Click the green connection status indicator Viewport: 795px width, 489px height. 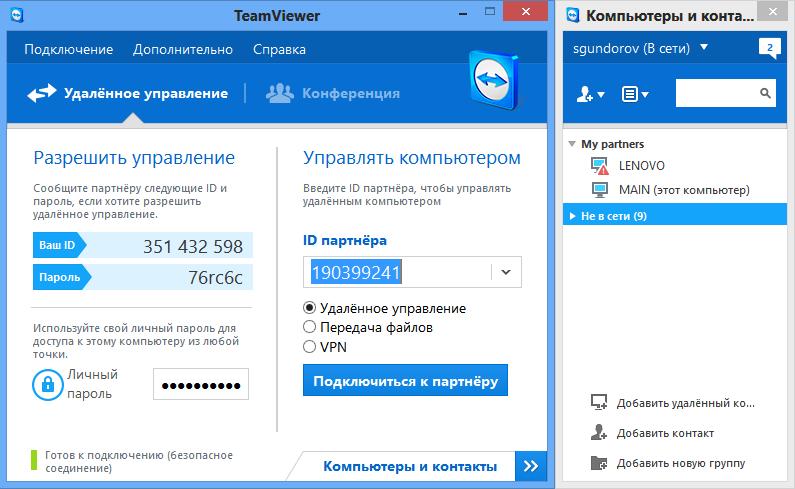[34, 460]
